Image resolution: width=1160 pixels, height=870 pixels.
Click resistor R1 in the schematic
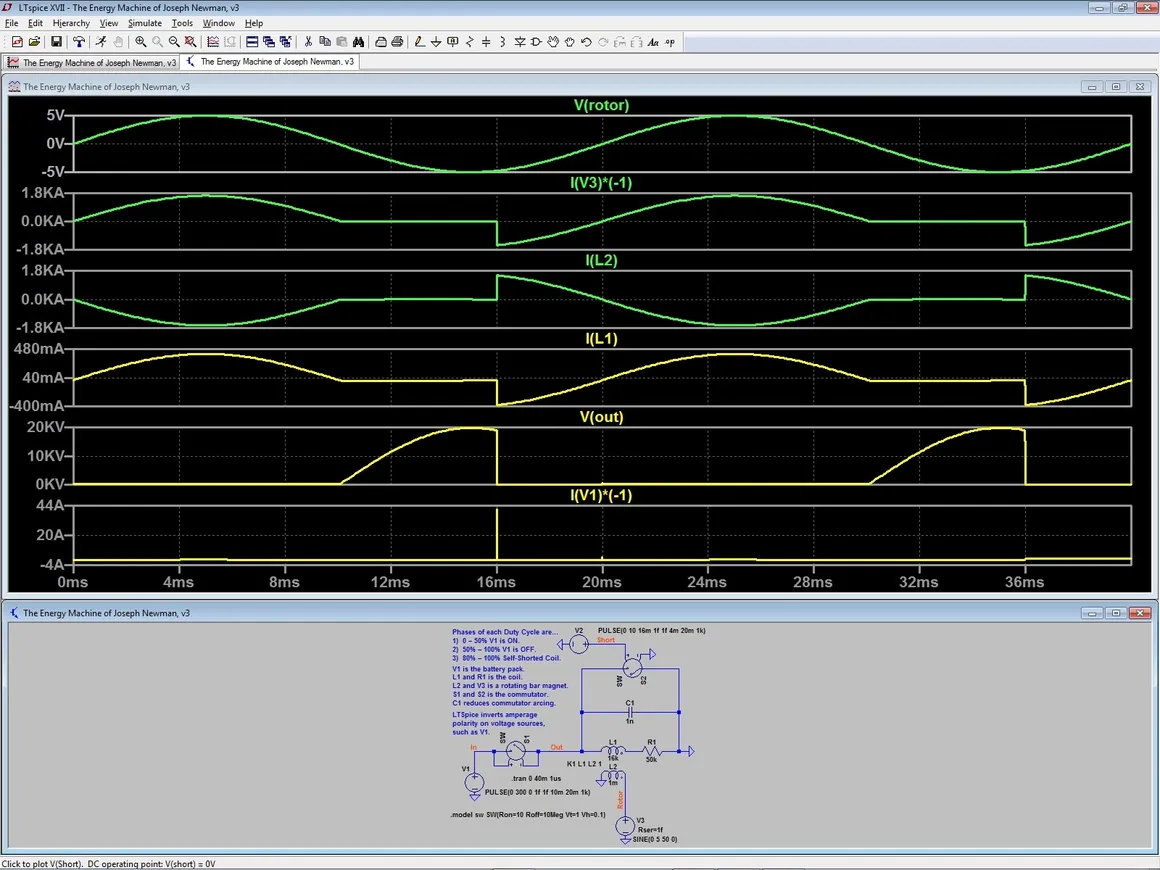[x=651, y=751]
